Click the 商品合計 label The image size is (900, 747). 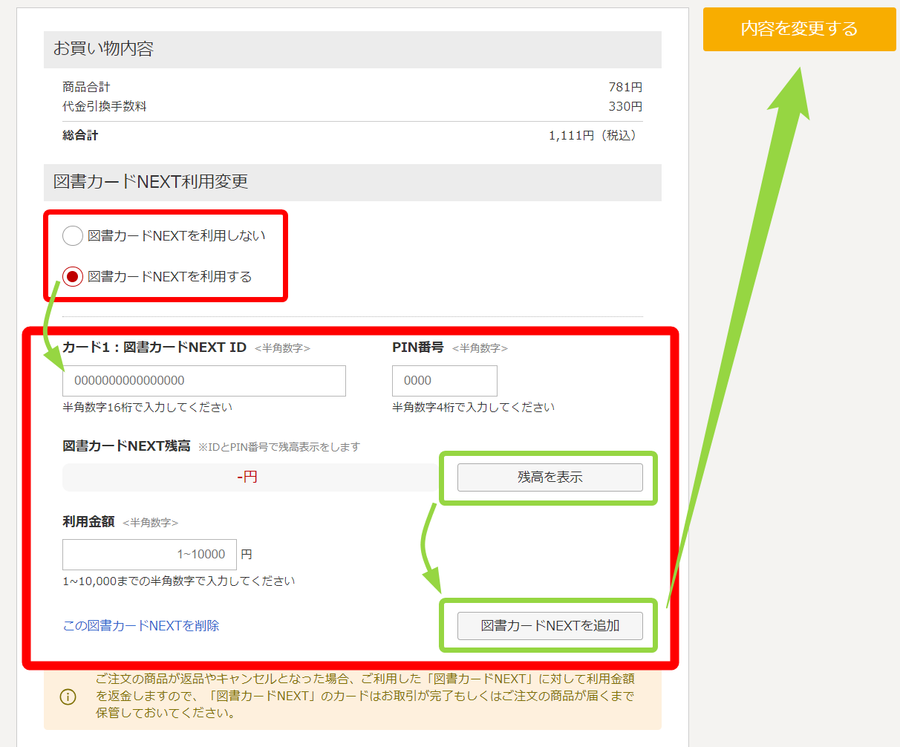tap(86, 87)
